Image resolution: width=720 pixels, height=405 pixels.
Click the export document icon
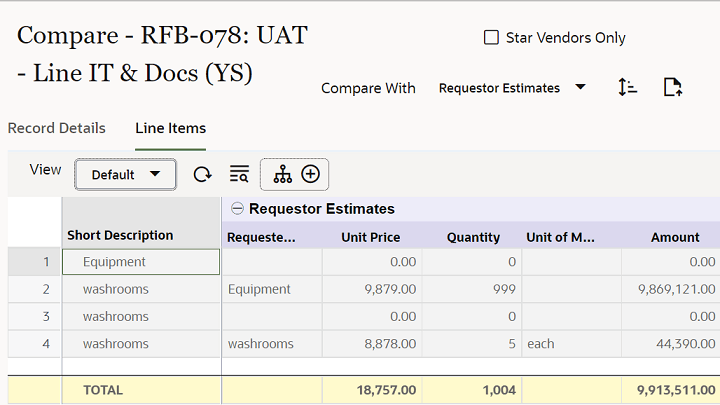[x=673, y=87]
